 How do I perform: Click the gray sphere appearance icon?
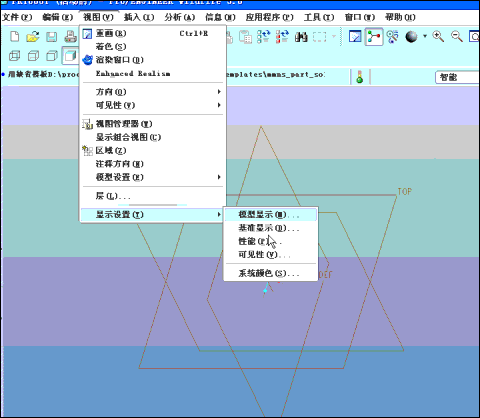[x=411, y=36]
